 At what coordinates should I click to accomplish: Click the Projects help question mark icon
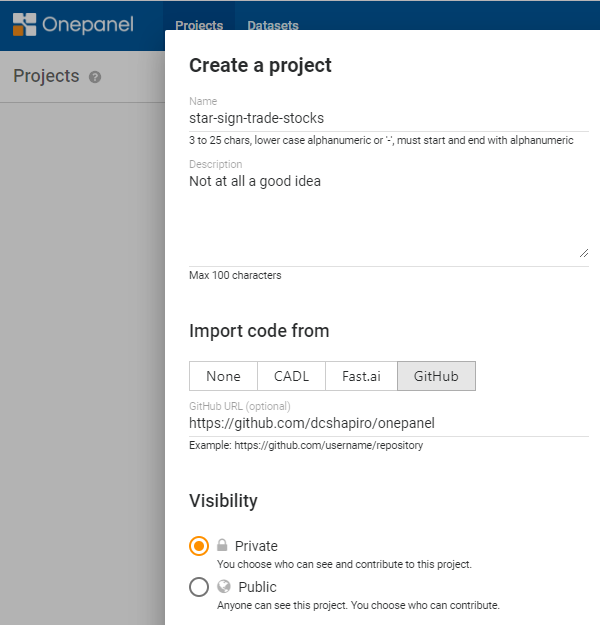tap(95, 77)
